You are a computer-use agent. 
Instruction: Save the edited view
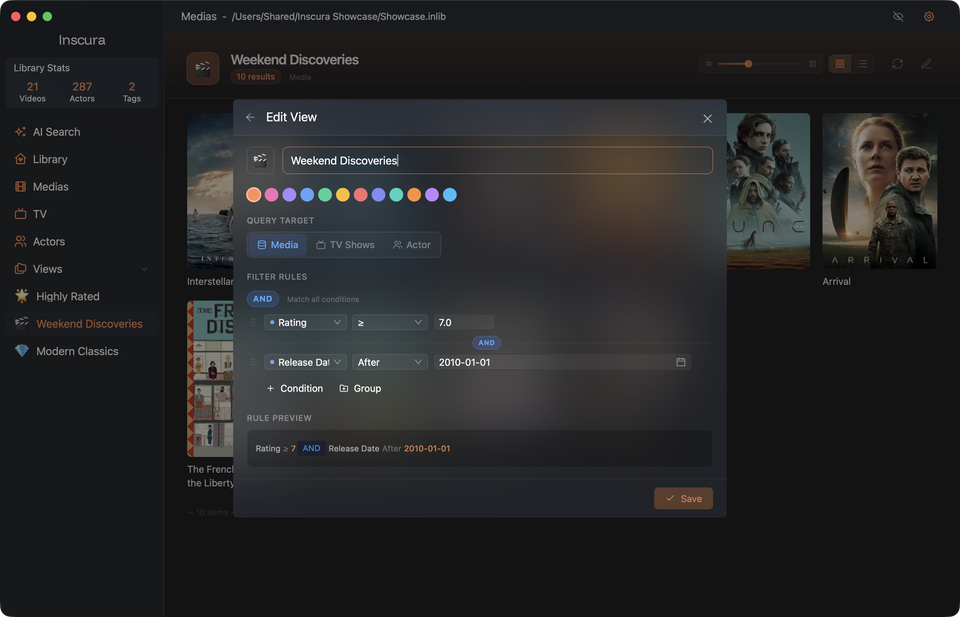coord(683,498)
